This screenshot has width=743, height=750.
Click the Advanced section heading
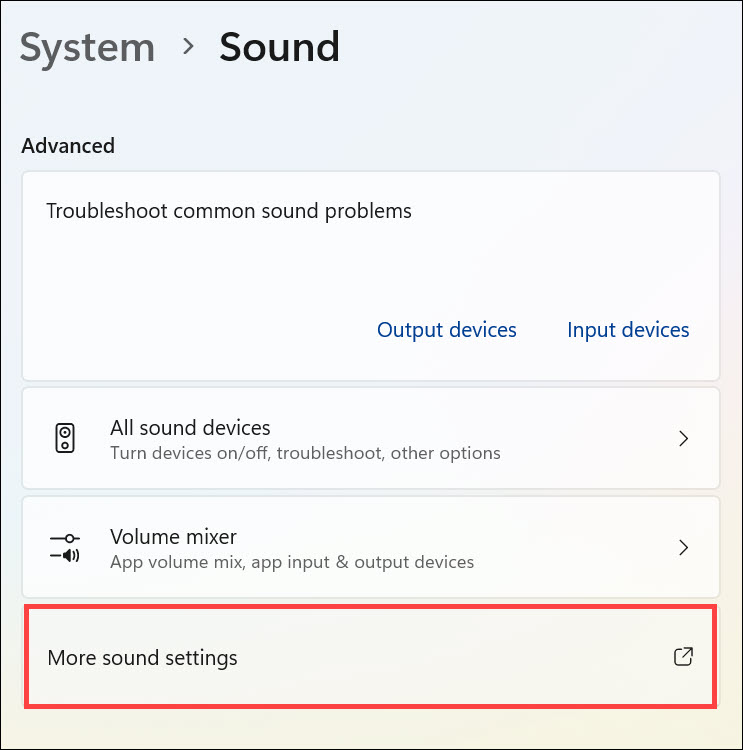pyautogui.click(x=68, y=146)
